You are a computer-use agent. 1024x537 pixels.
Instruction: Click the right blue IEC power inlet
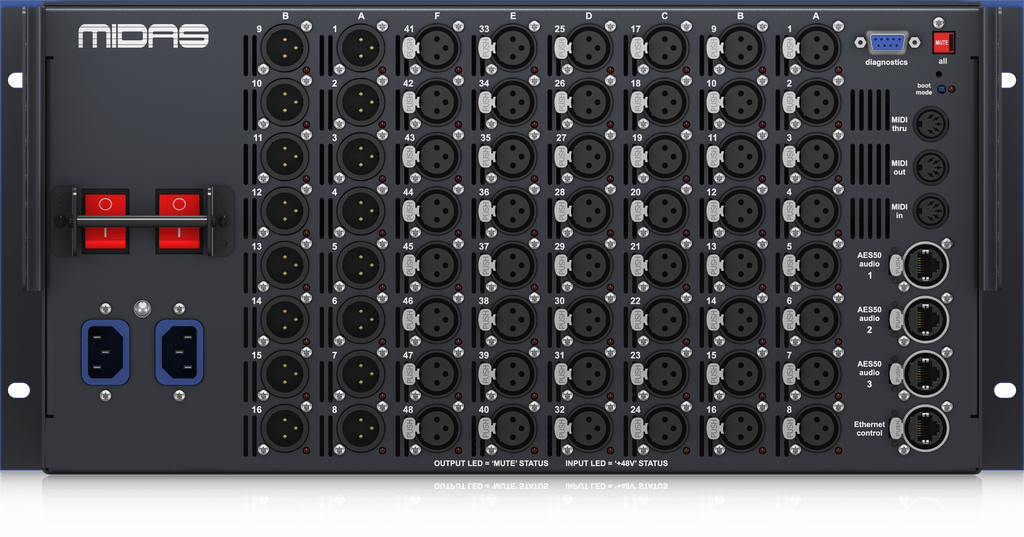180,352
